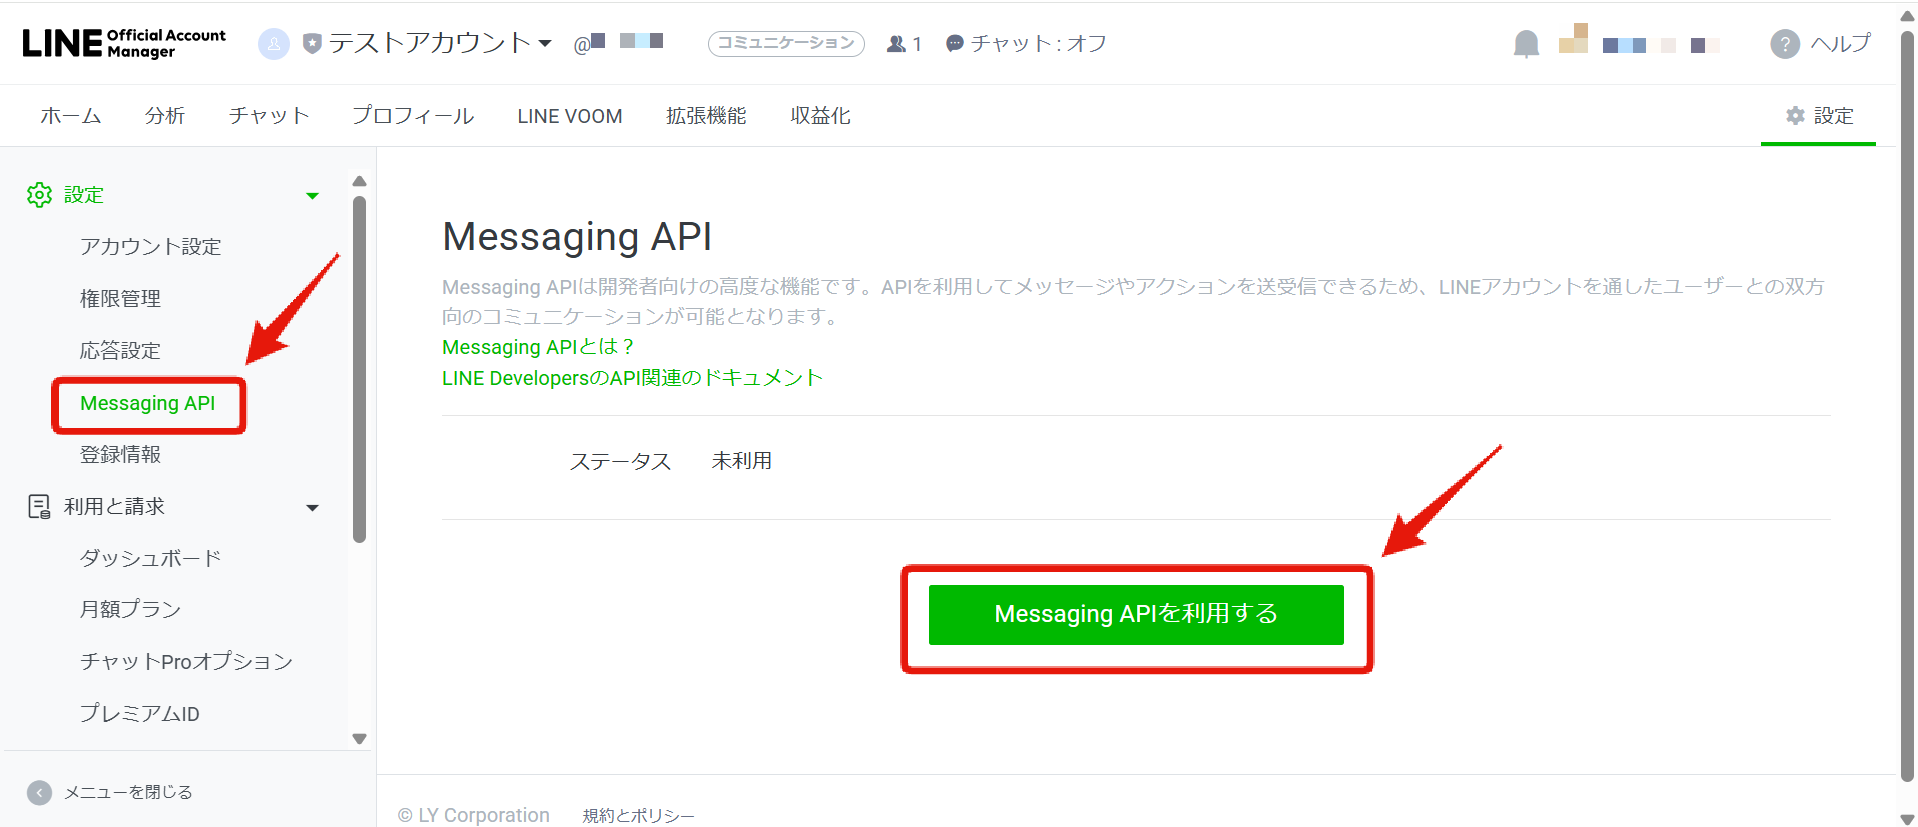Click the sidebar scrollbar up arrow
The image size is (1918, 827).
click(x=360, y=181)
